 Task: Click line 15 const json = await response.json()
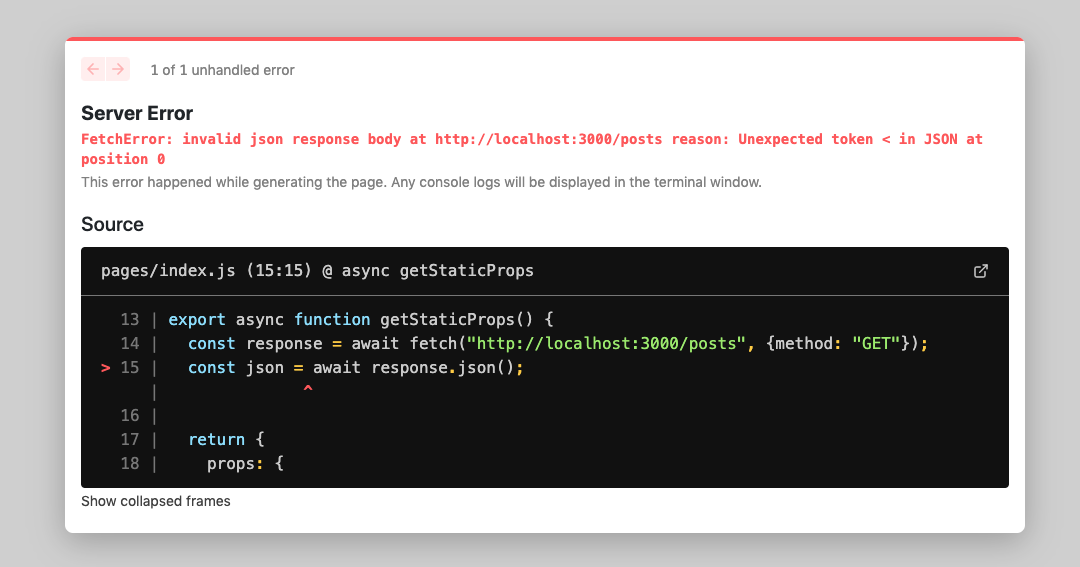tap(355, 368)
